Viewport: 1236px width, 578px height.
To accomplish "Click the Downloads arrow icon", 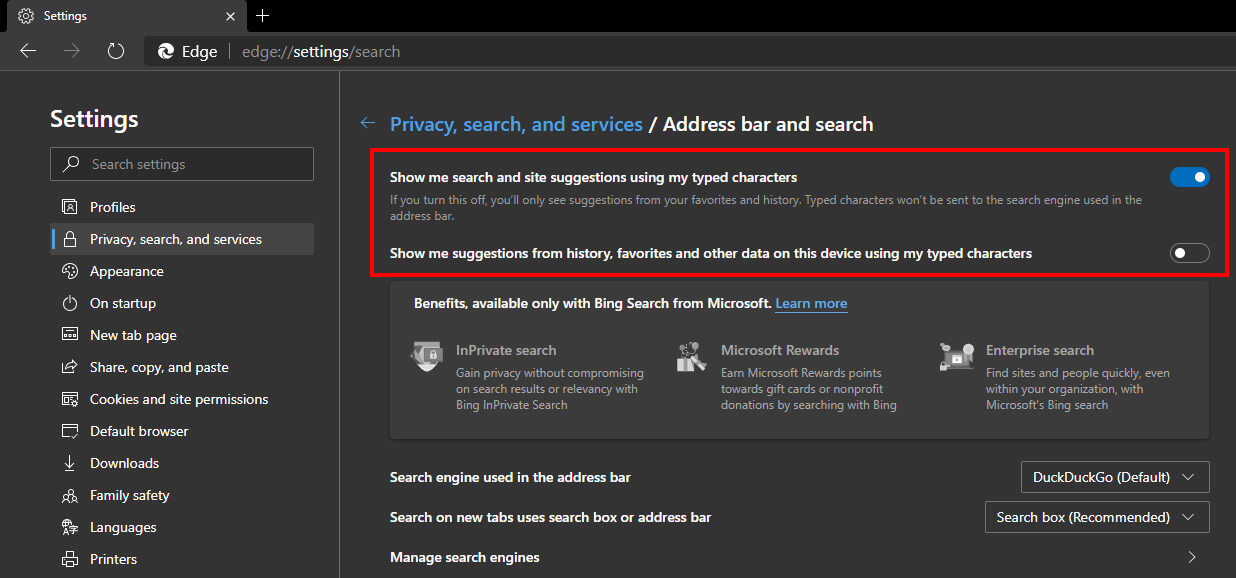I will tap(70, 463).
